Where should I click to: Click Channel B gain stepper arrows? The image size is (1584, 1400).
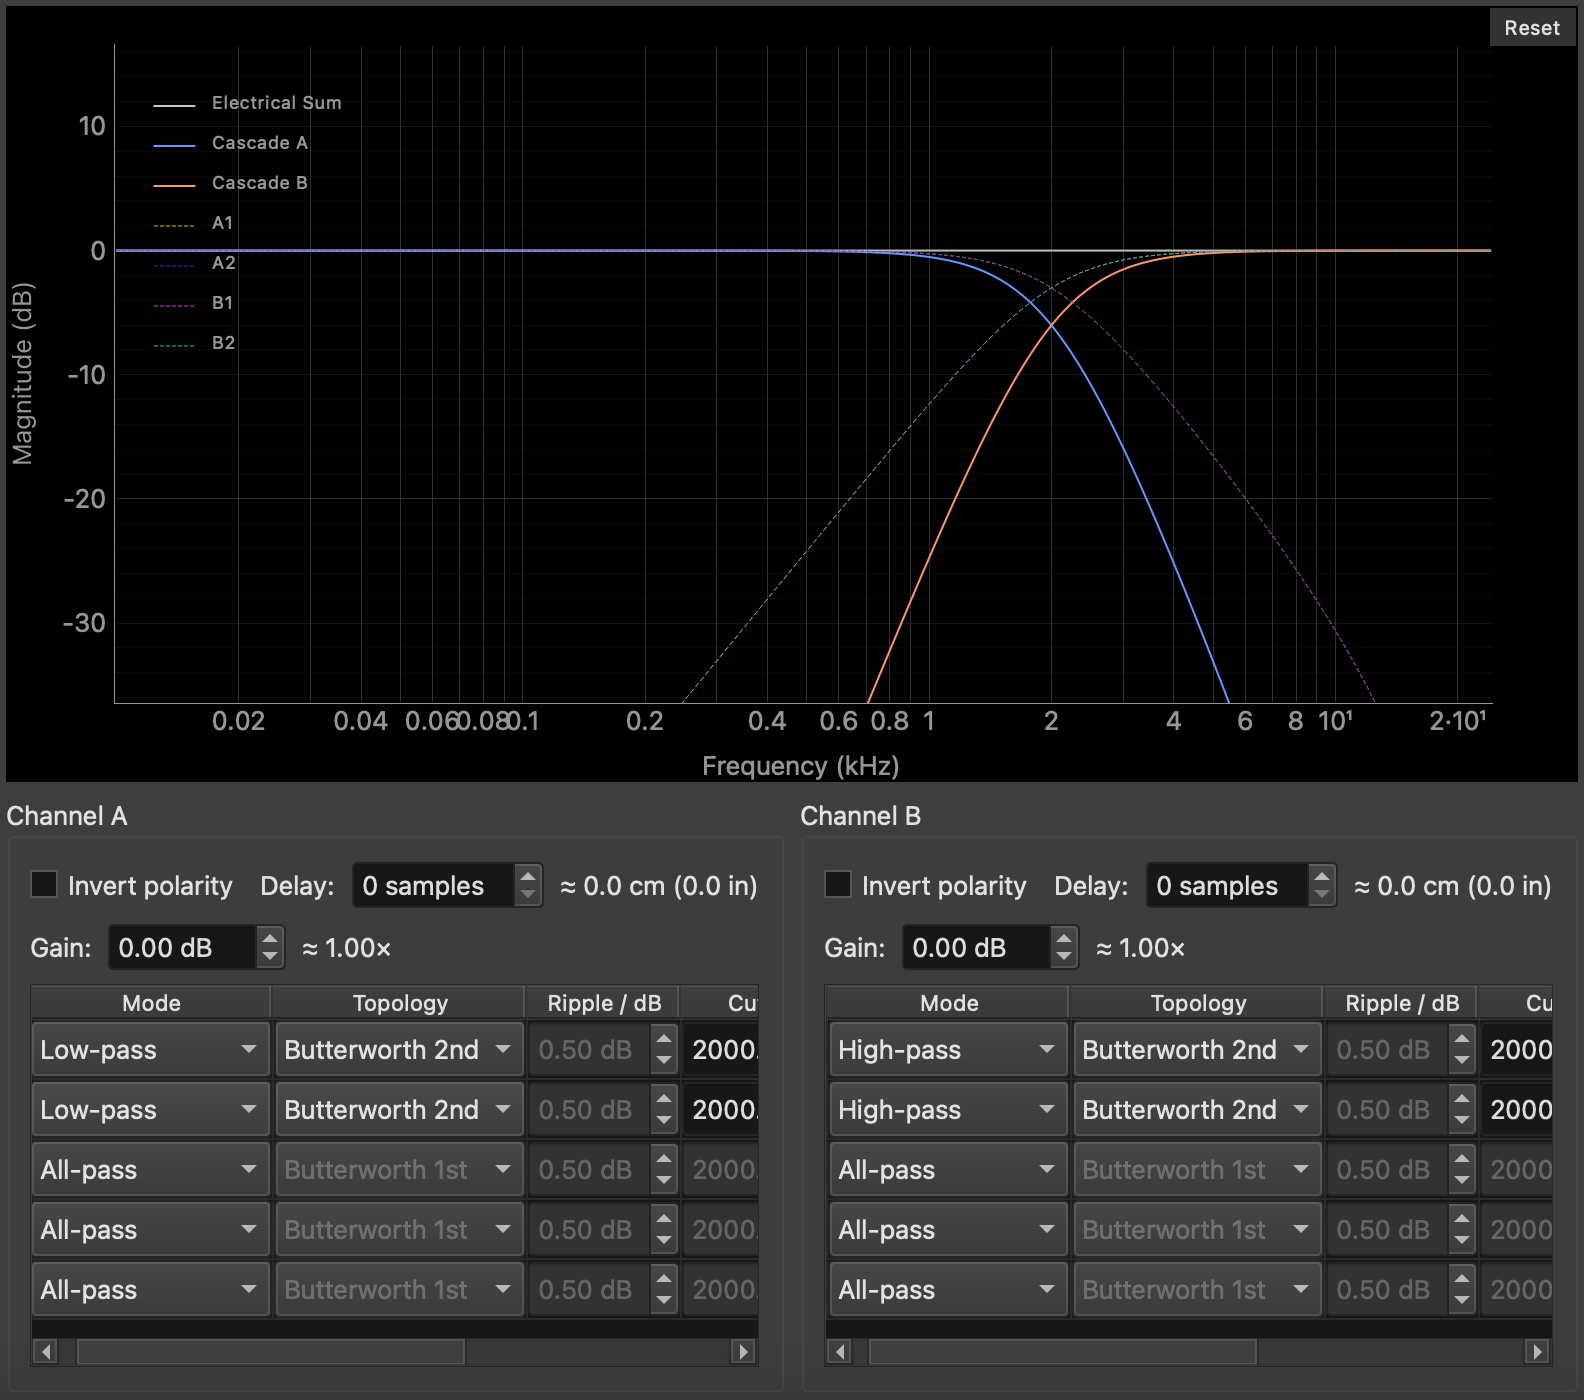point(1064,947)
